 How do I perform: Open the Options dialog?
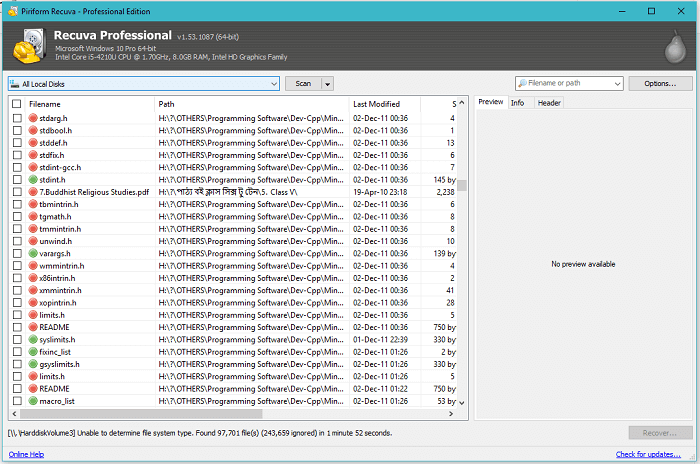[660, 84]
